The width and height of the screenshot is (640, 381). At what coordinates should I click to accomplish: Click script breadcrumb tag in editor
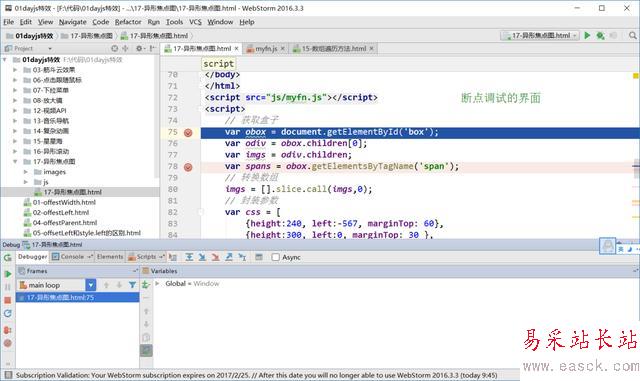(219, 64)
